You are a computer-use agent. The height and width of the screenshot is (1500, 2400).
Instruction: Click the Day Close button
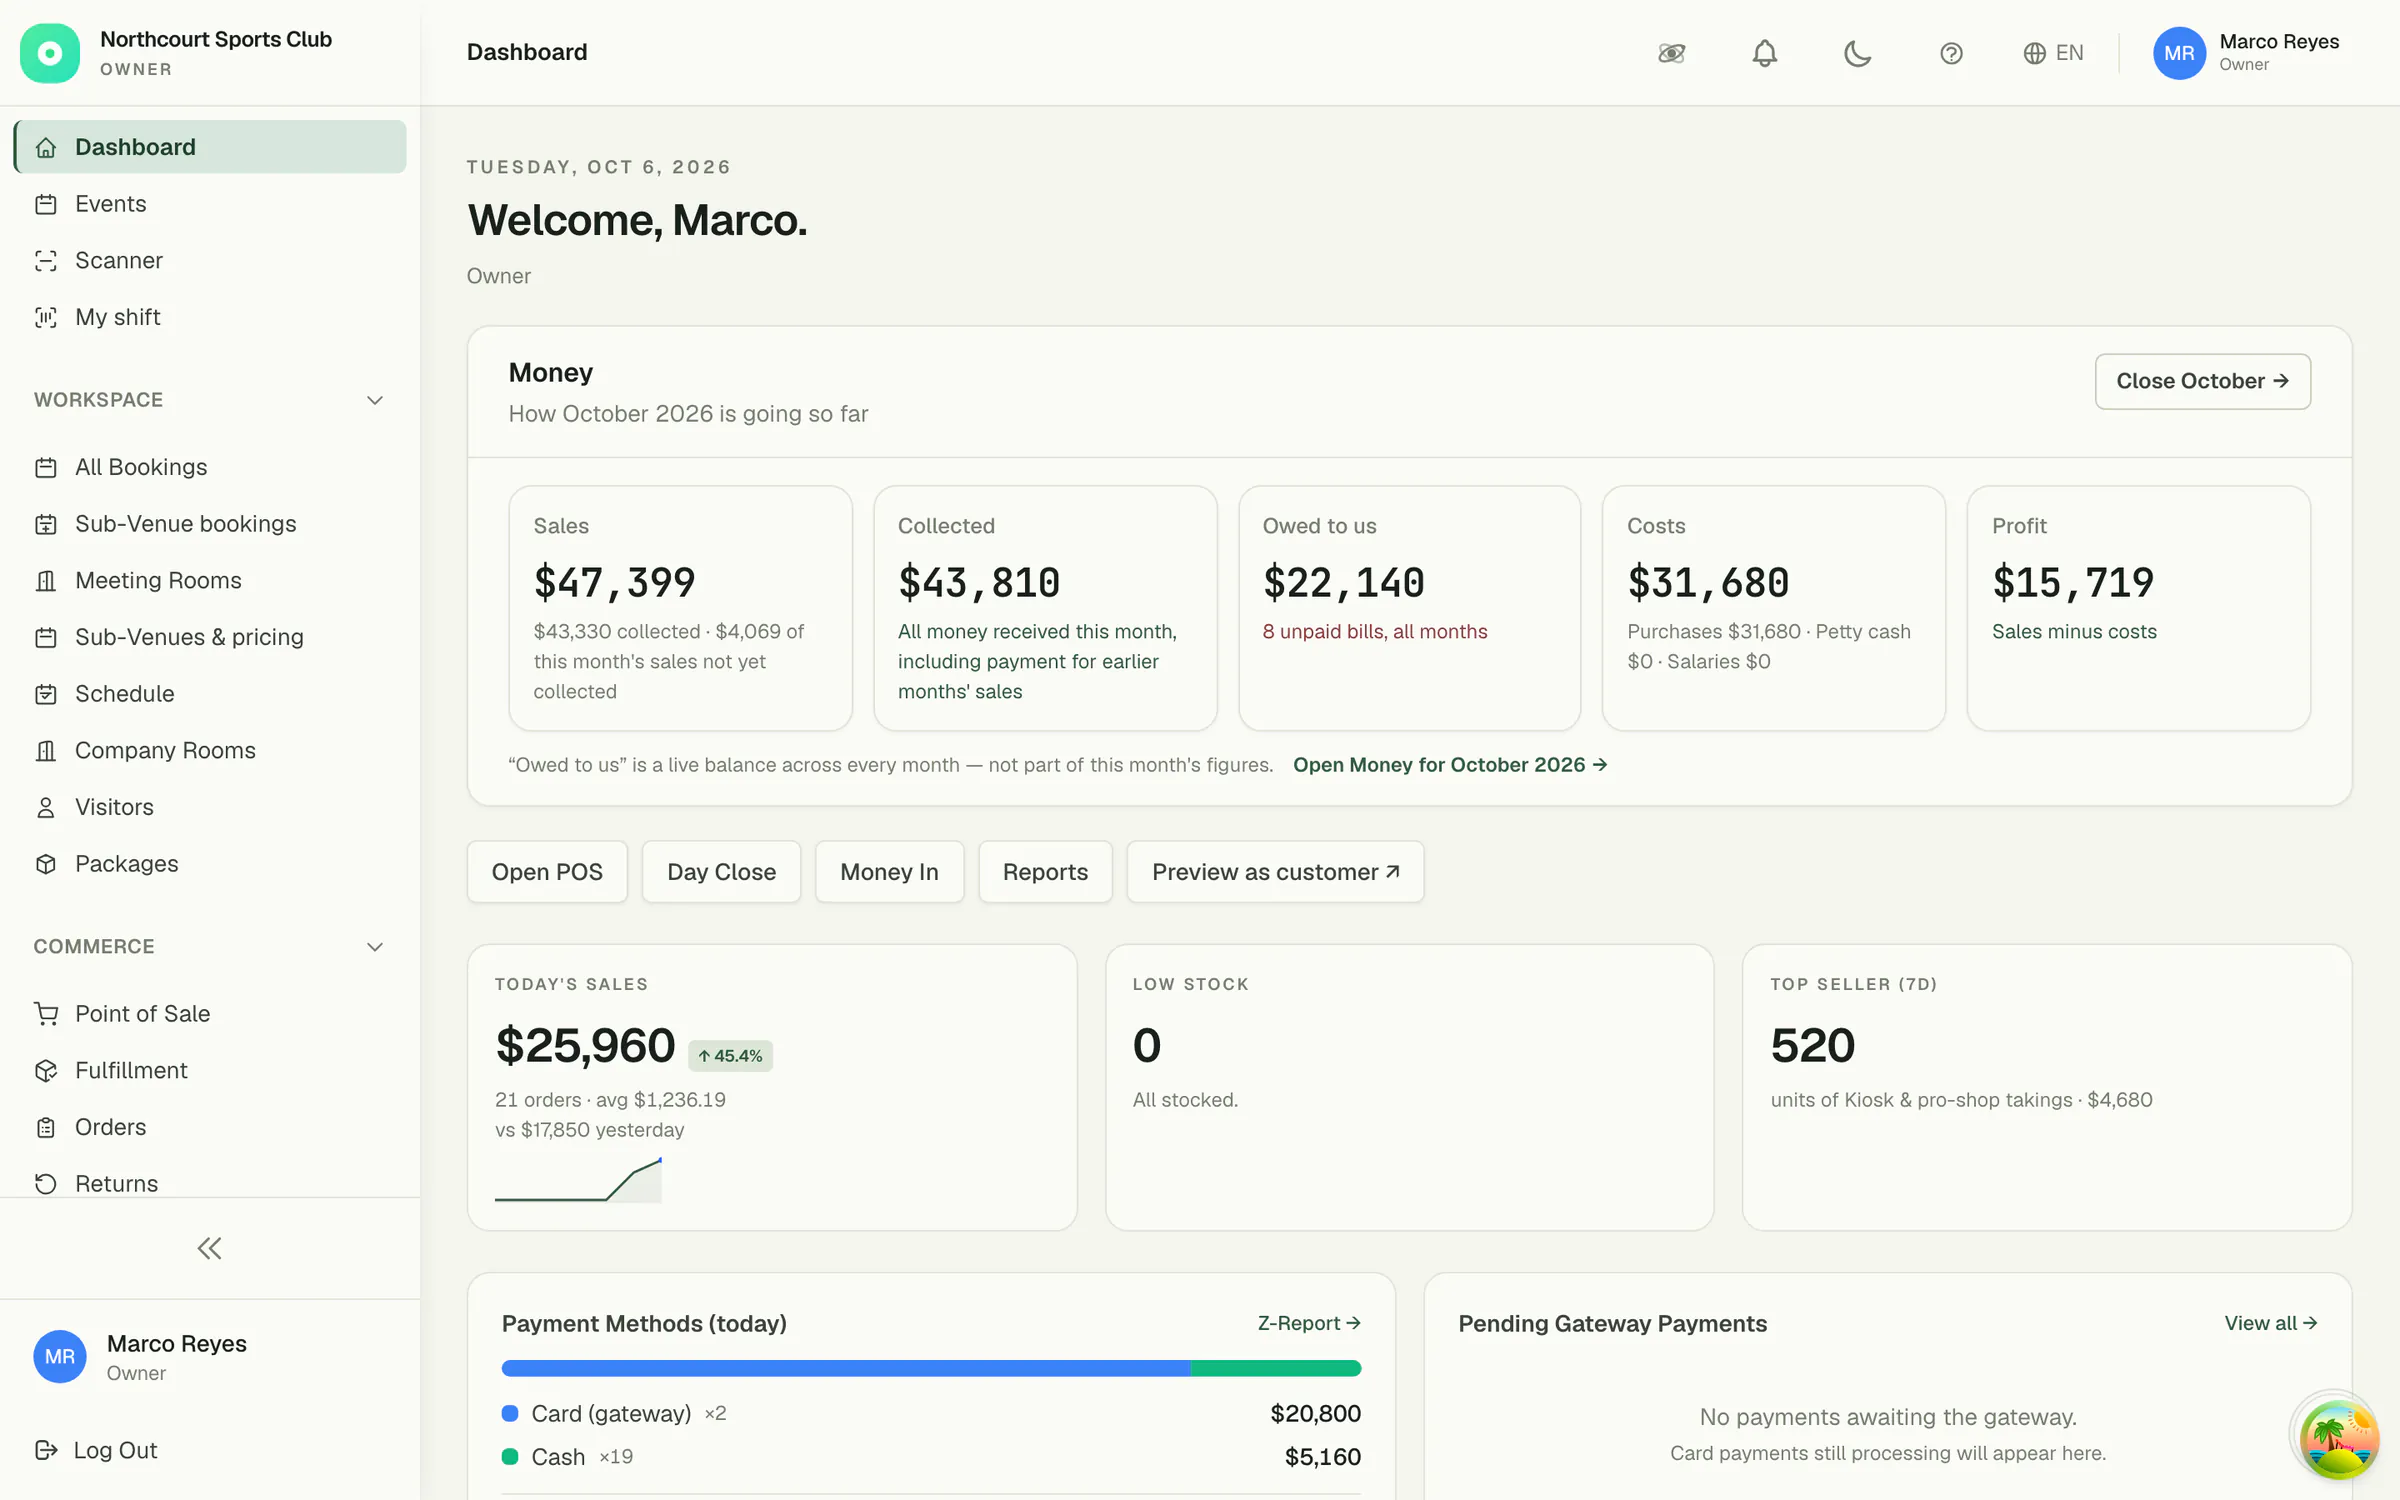click(x=721, y=872)
